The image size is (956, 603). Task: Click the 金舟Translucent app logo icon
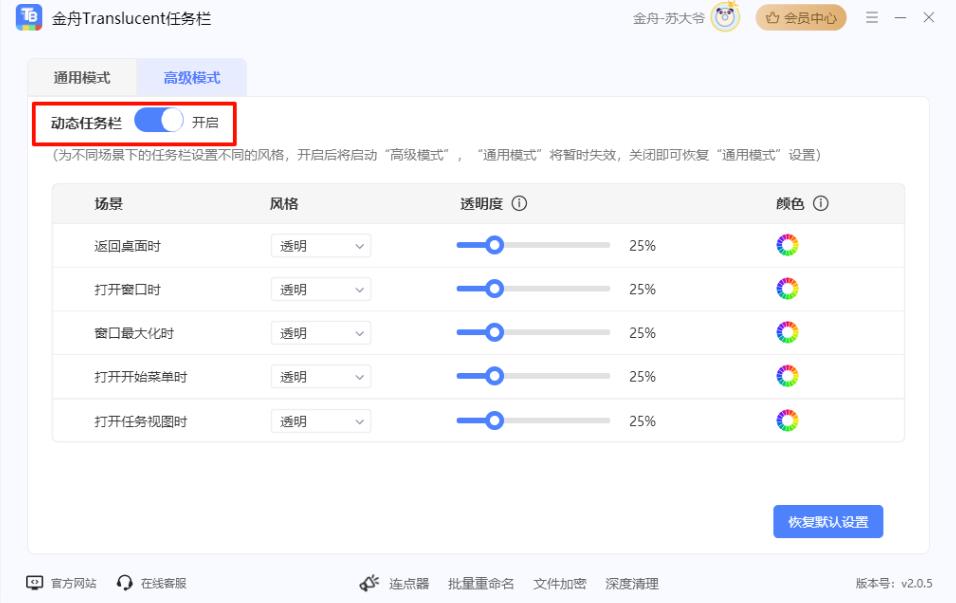pos(29,18)
